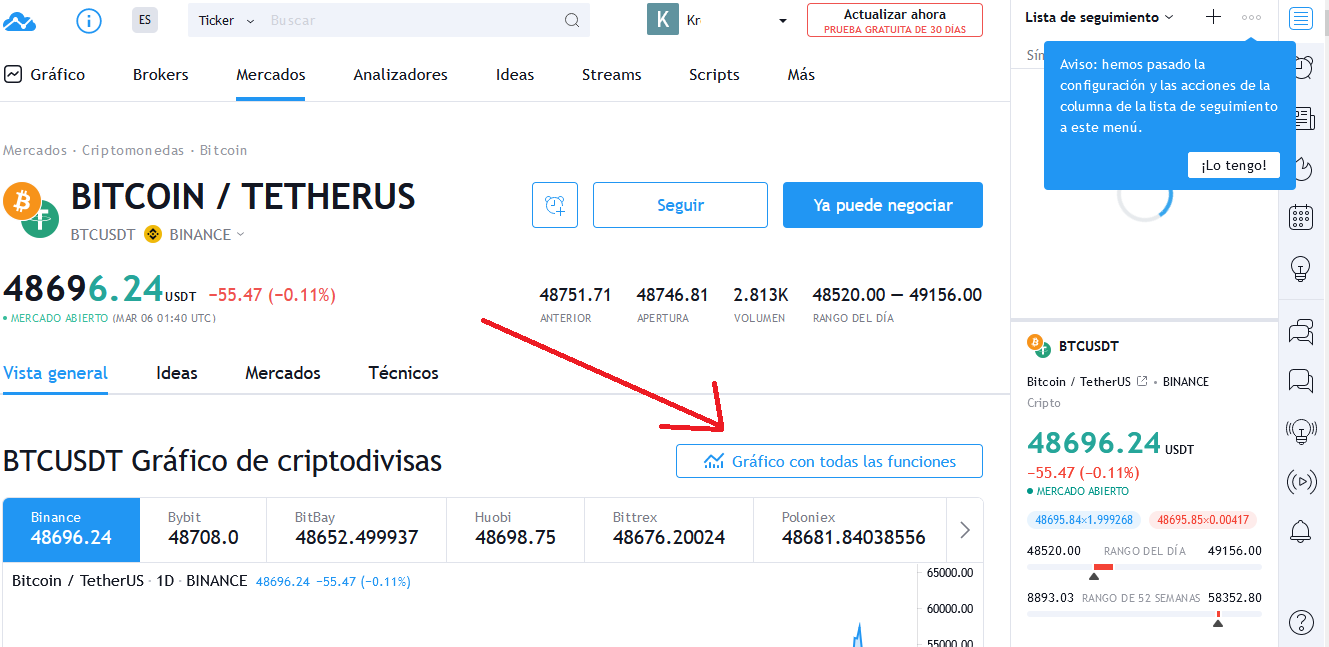Viewport: 1329px width, 647px height.
Task: Click the Binance logo beside BTCUSDT
Action: point(153,234)
